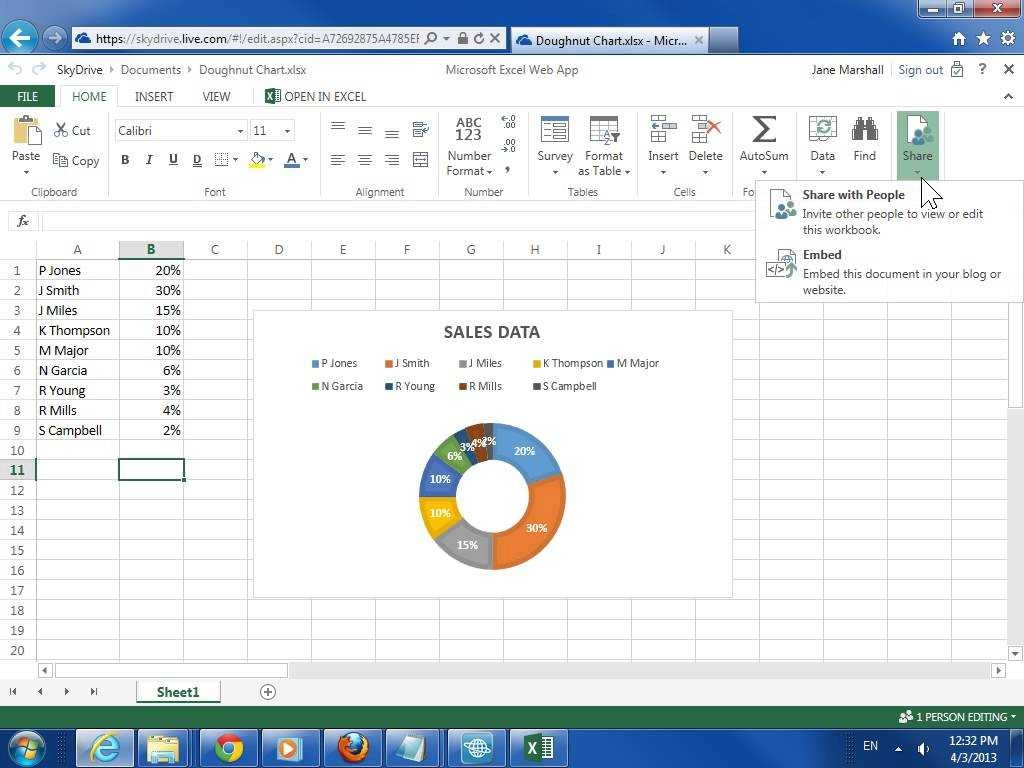This screenshot has height=768, width=1024.
Task: Launch Firefox from the Windows taskbar
Action: [352, 747]
